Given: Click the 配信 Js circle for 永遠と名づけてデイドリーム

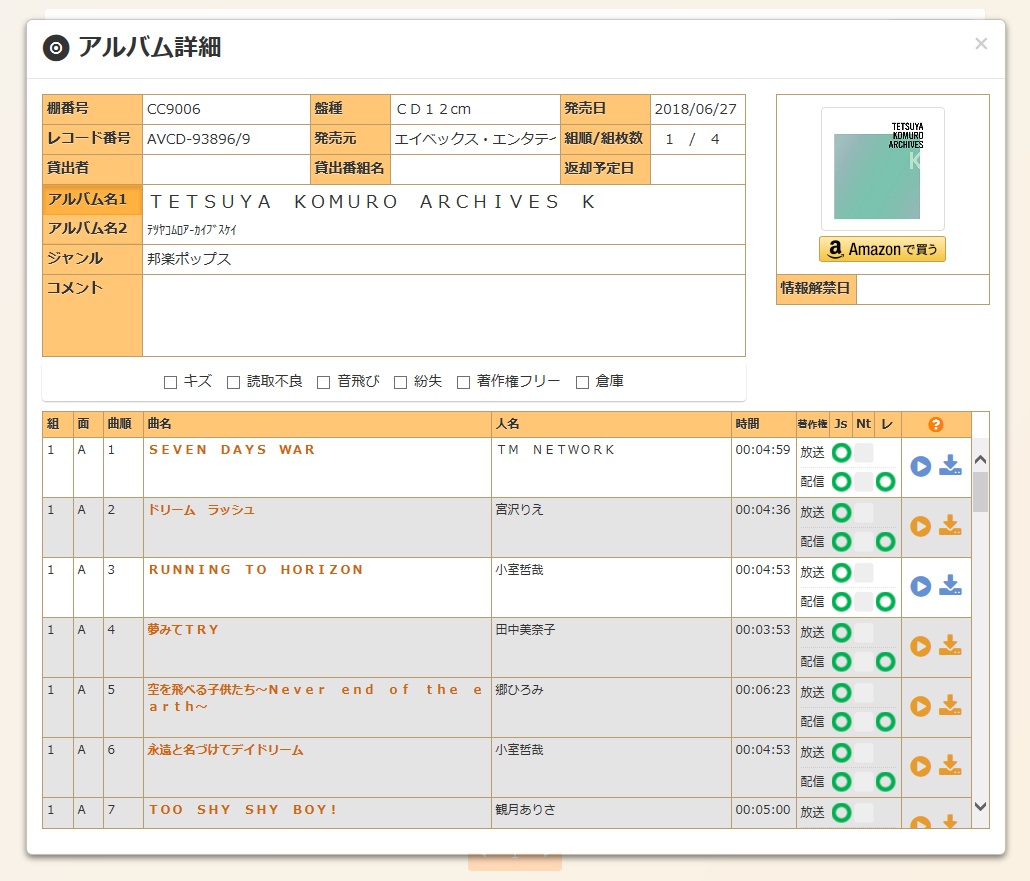Looking at the screenshot, I should [841, 782].
